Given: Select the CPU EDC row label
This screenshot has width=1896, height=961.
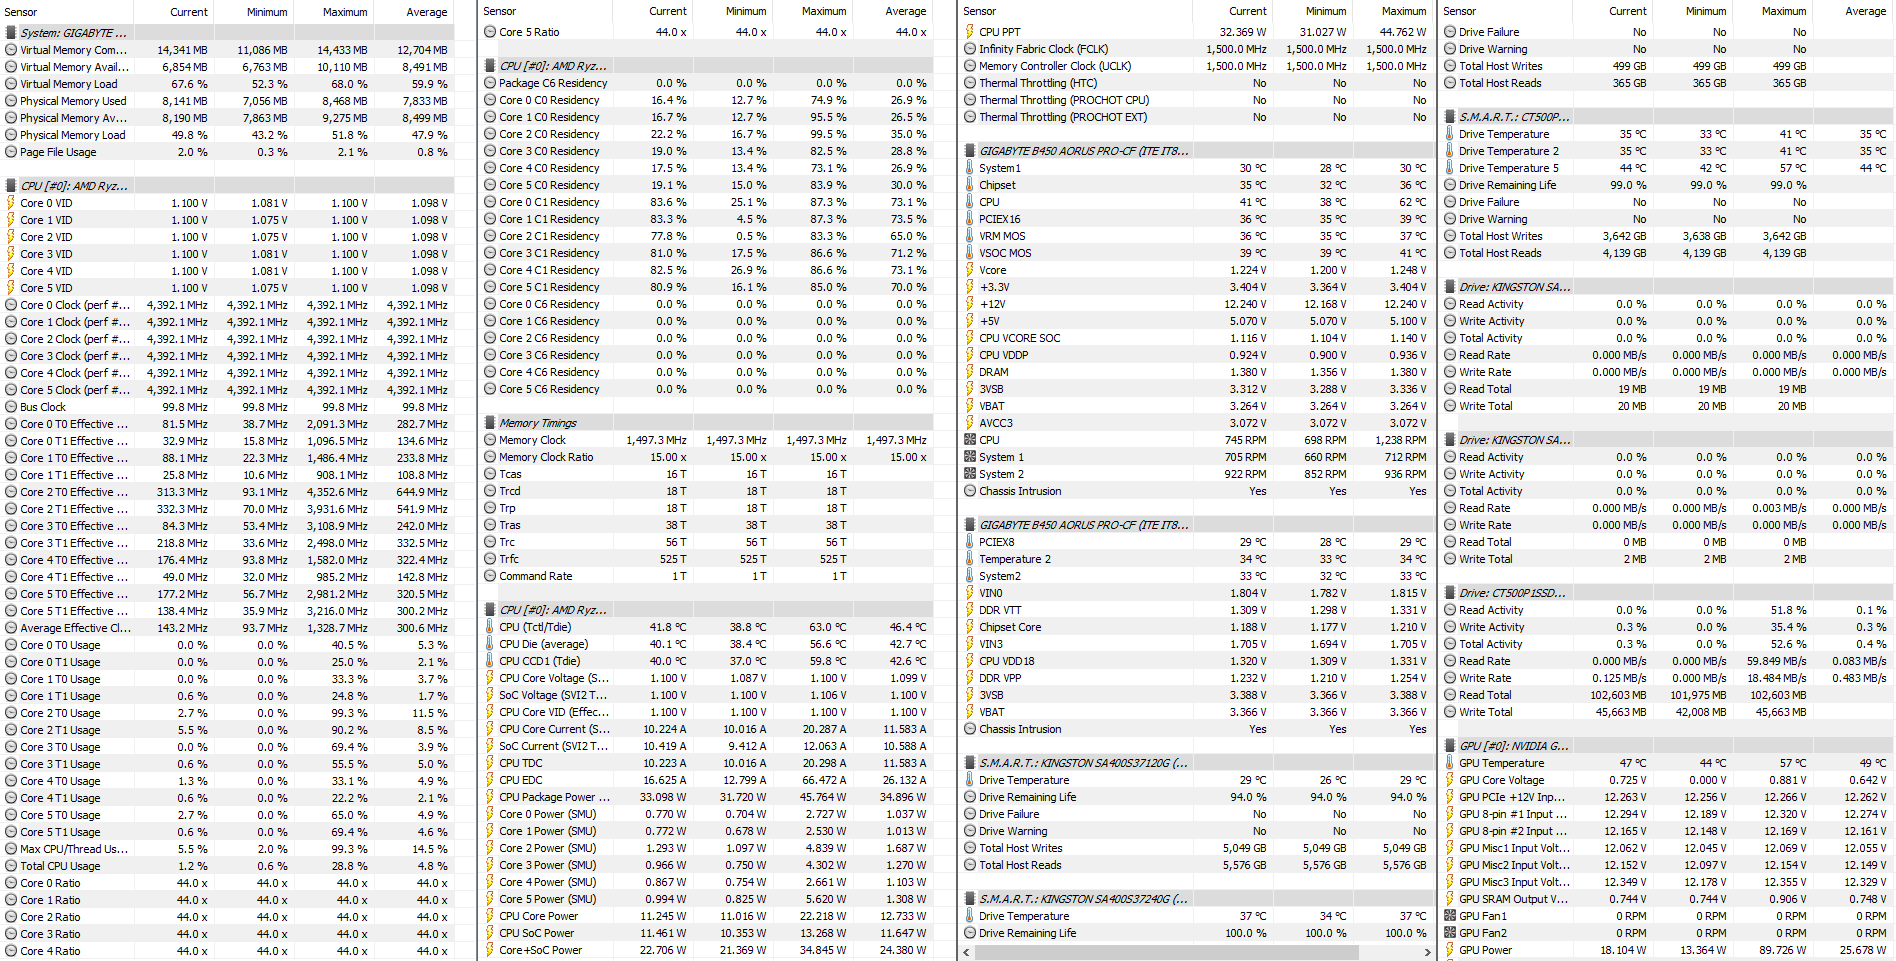Looking at the screenshot, I should click(x=521, y=780).
